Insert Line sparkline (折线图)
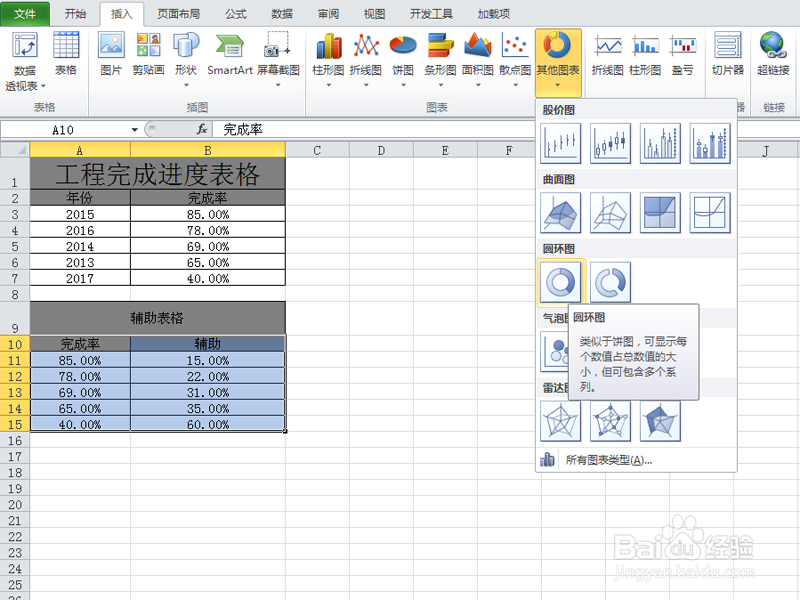 [x=607, y=54]
